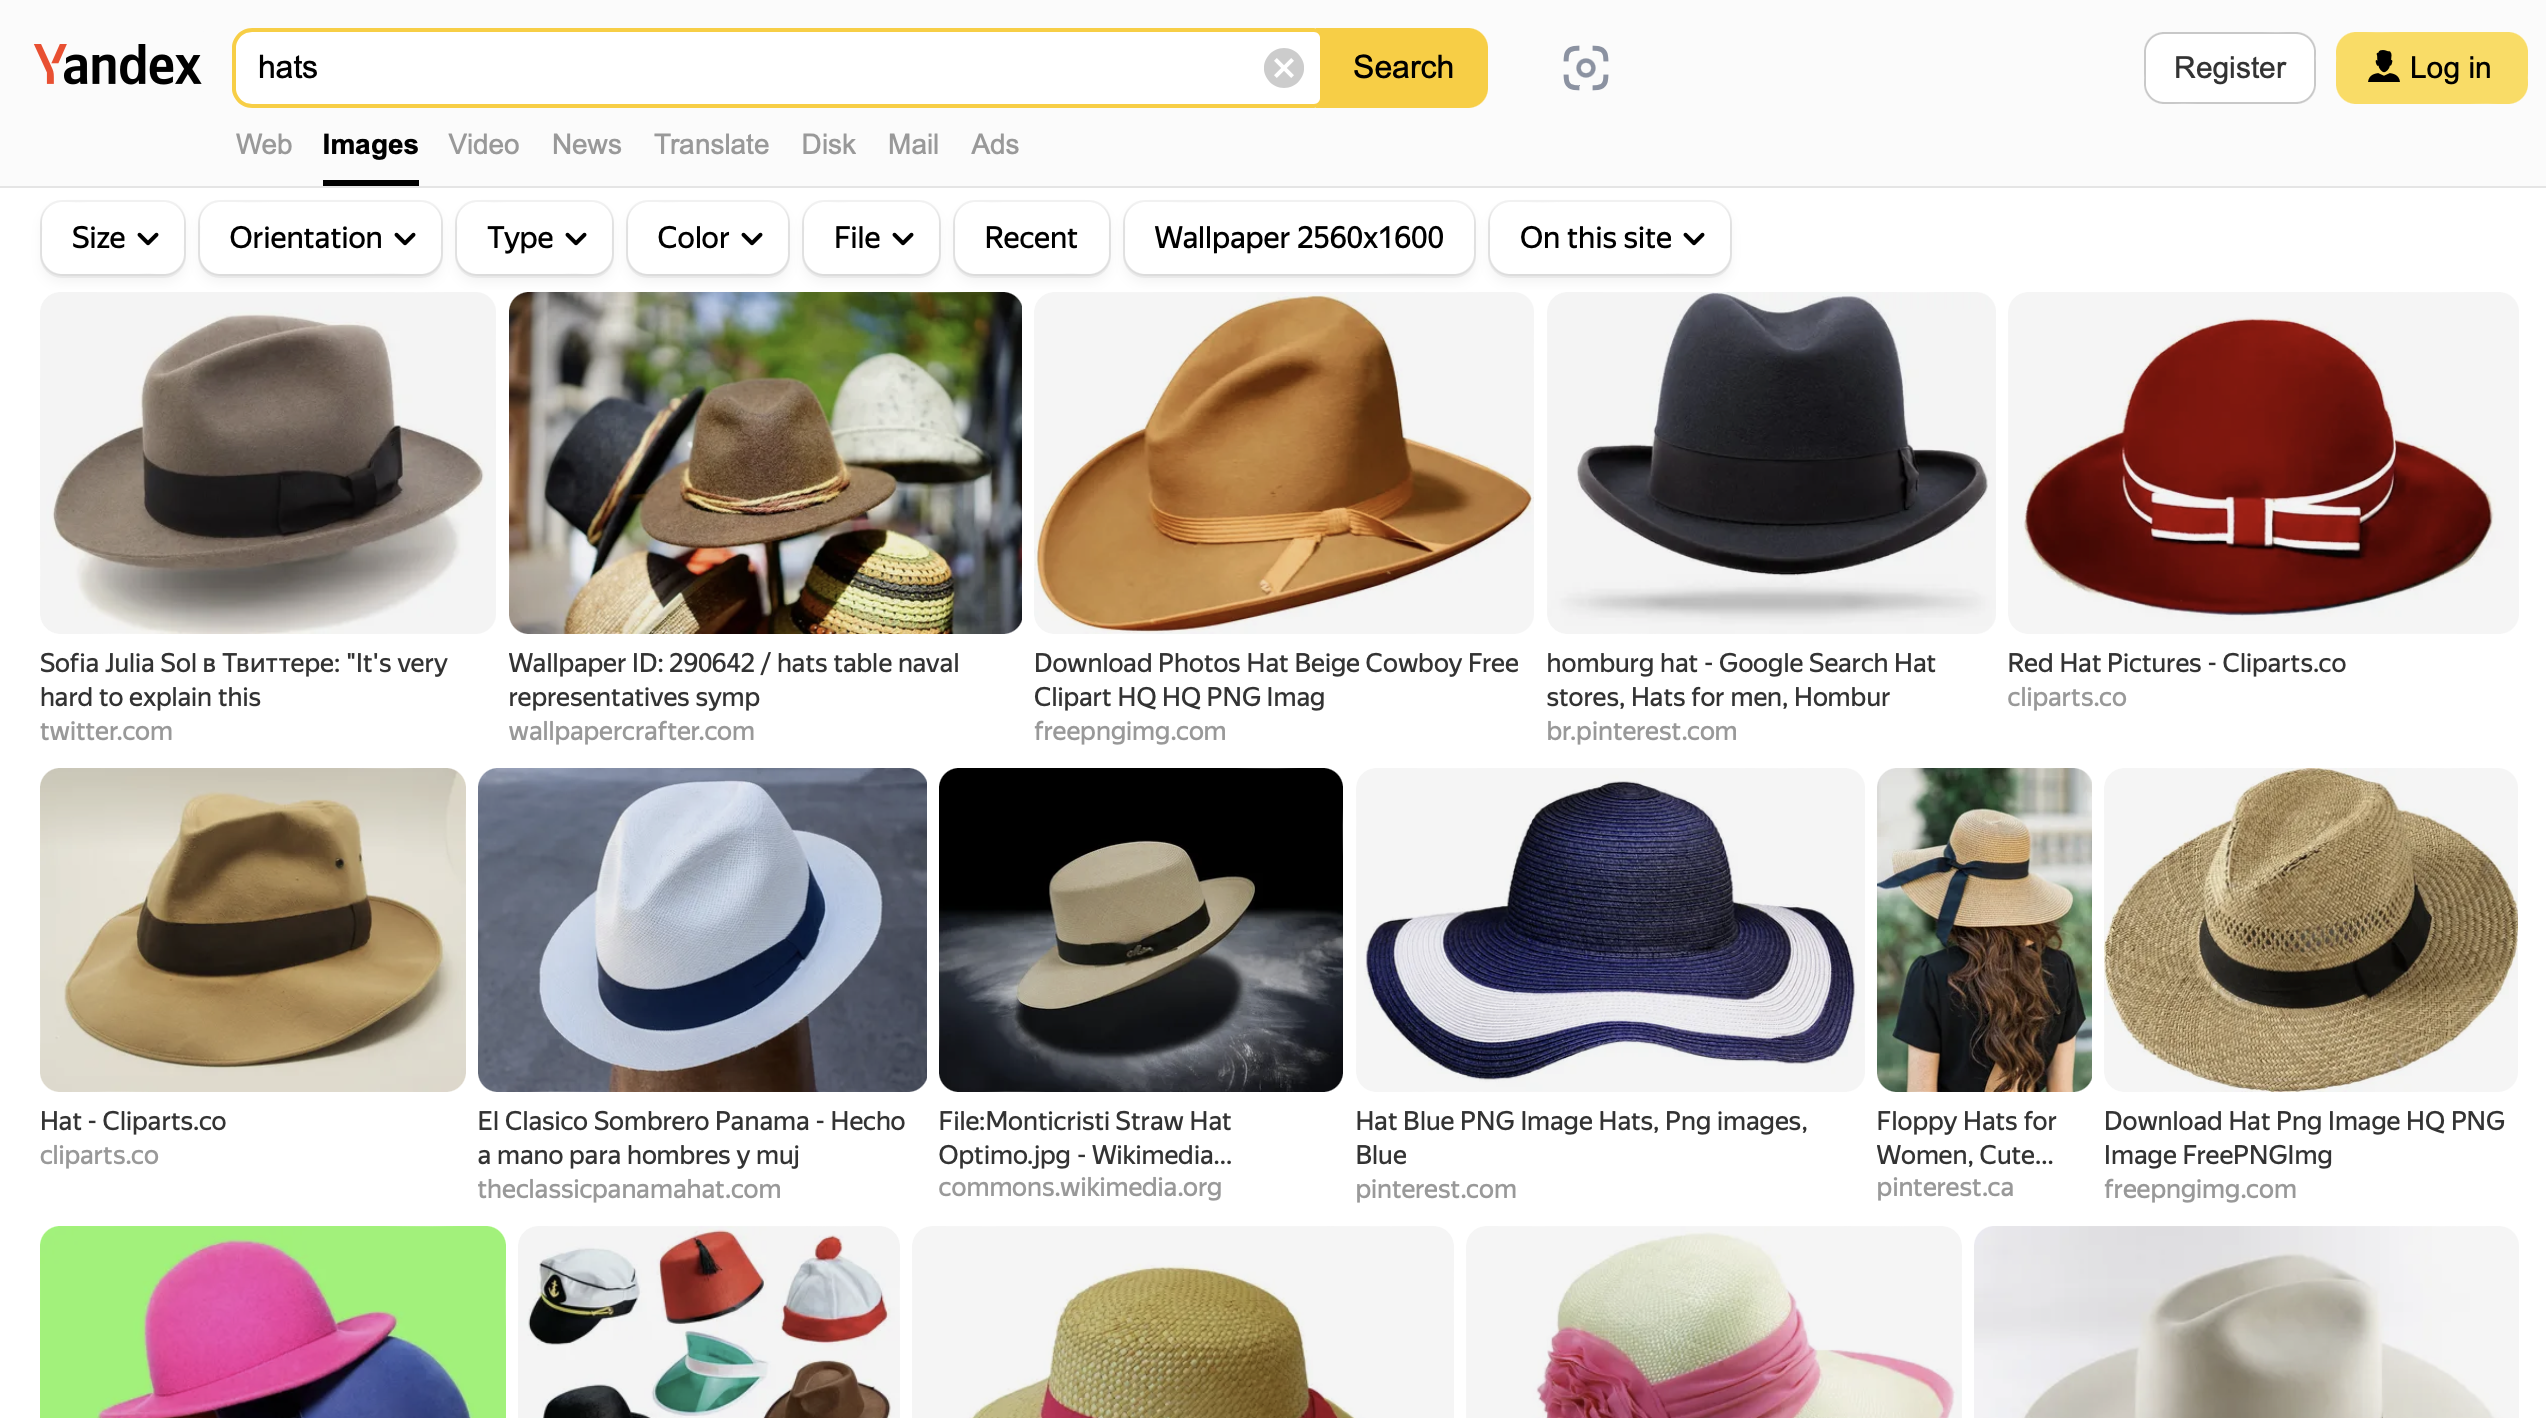
Task: Go to the Mail tab
Action: pos(913,144)
